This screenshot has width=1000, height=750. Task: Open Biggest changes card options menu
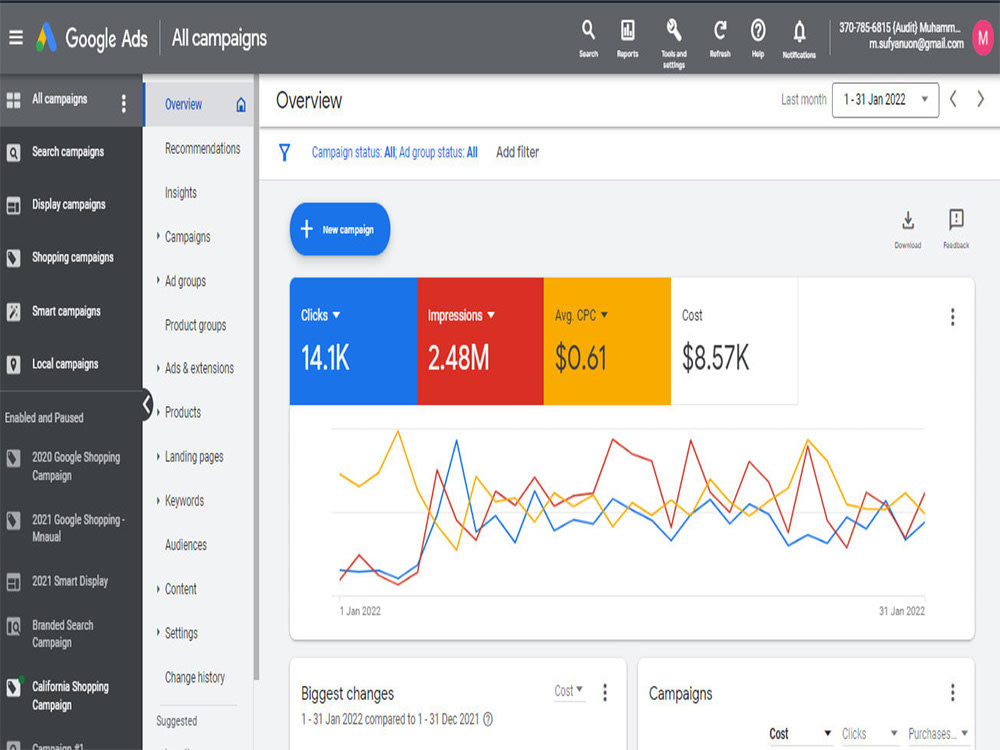(x=605, y=692)
